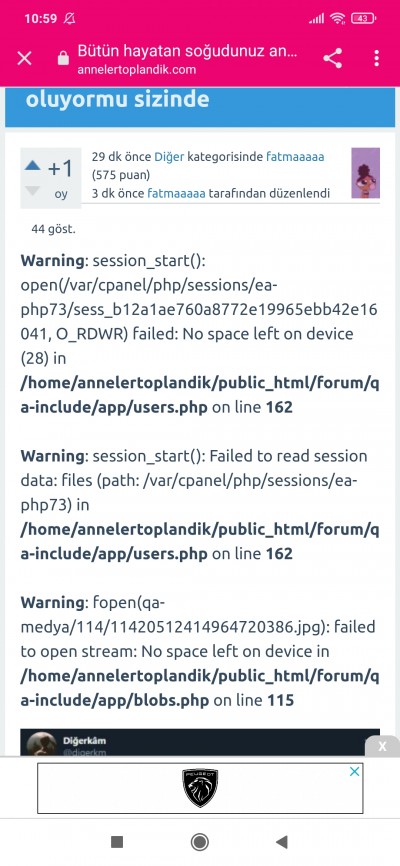Open fatmaaaaa link in edited-by line
Viewport: 400px width, 866px height.
[x=176, y=193]
